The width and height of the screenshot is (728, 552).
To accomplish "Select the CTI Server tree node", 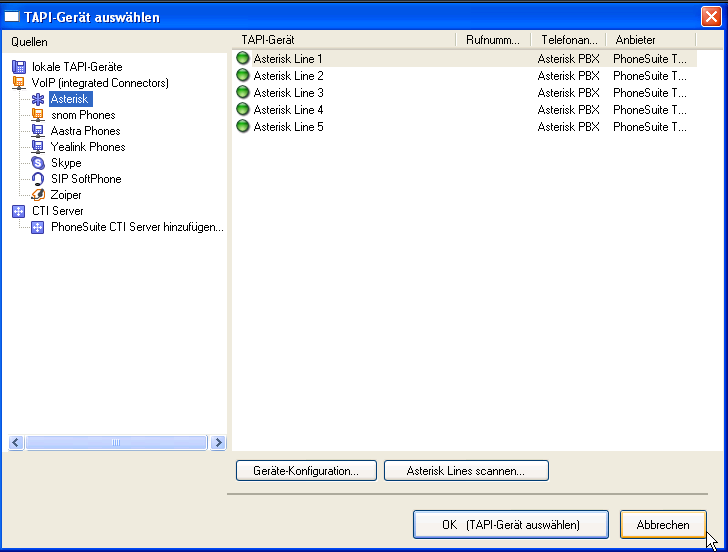I will pyautogui.click(x=57, y=211).
